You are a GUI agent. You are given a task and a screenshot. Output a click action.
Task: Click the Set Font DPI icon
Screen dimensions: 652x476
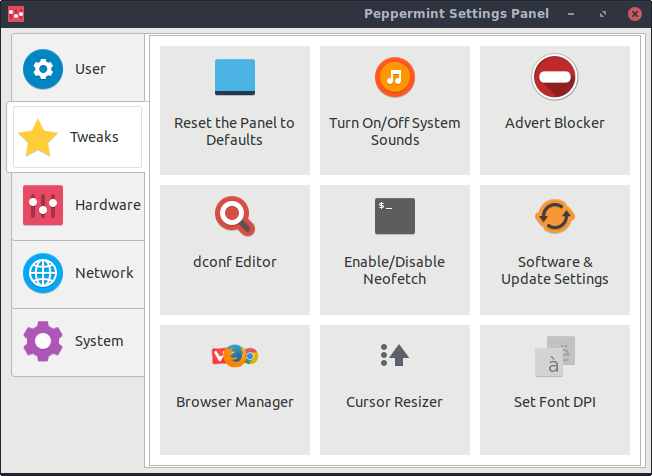[555, 355]
